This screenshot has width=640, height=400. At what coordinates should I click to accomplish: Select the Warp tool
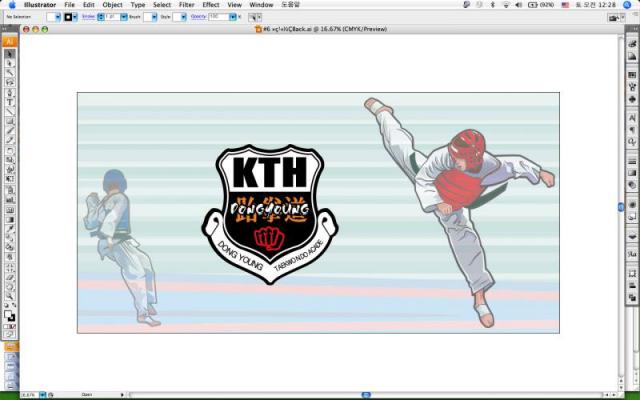click(10, 170)
